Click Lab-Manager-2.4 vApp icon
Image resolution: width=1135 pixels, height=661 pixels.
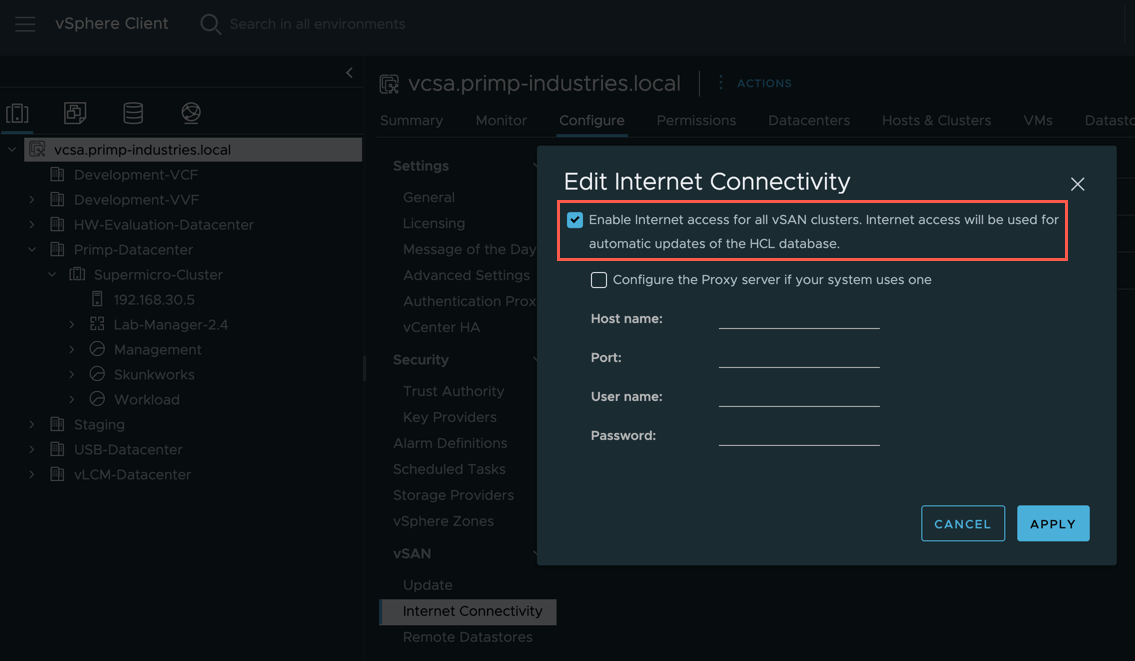[x=97, y=324]
